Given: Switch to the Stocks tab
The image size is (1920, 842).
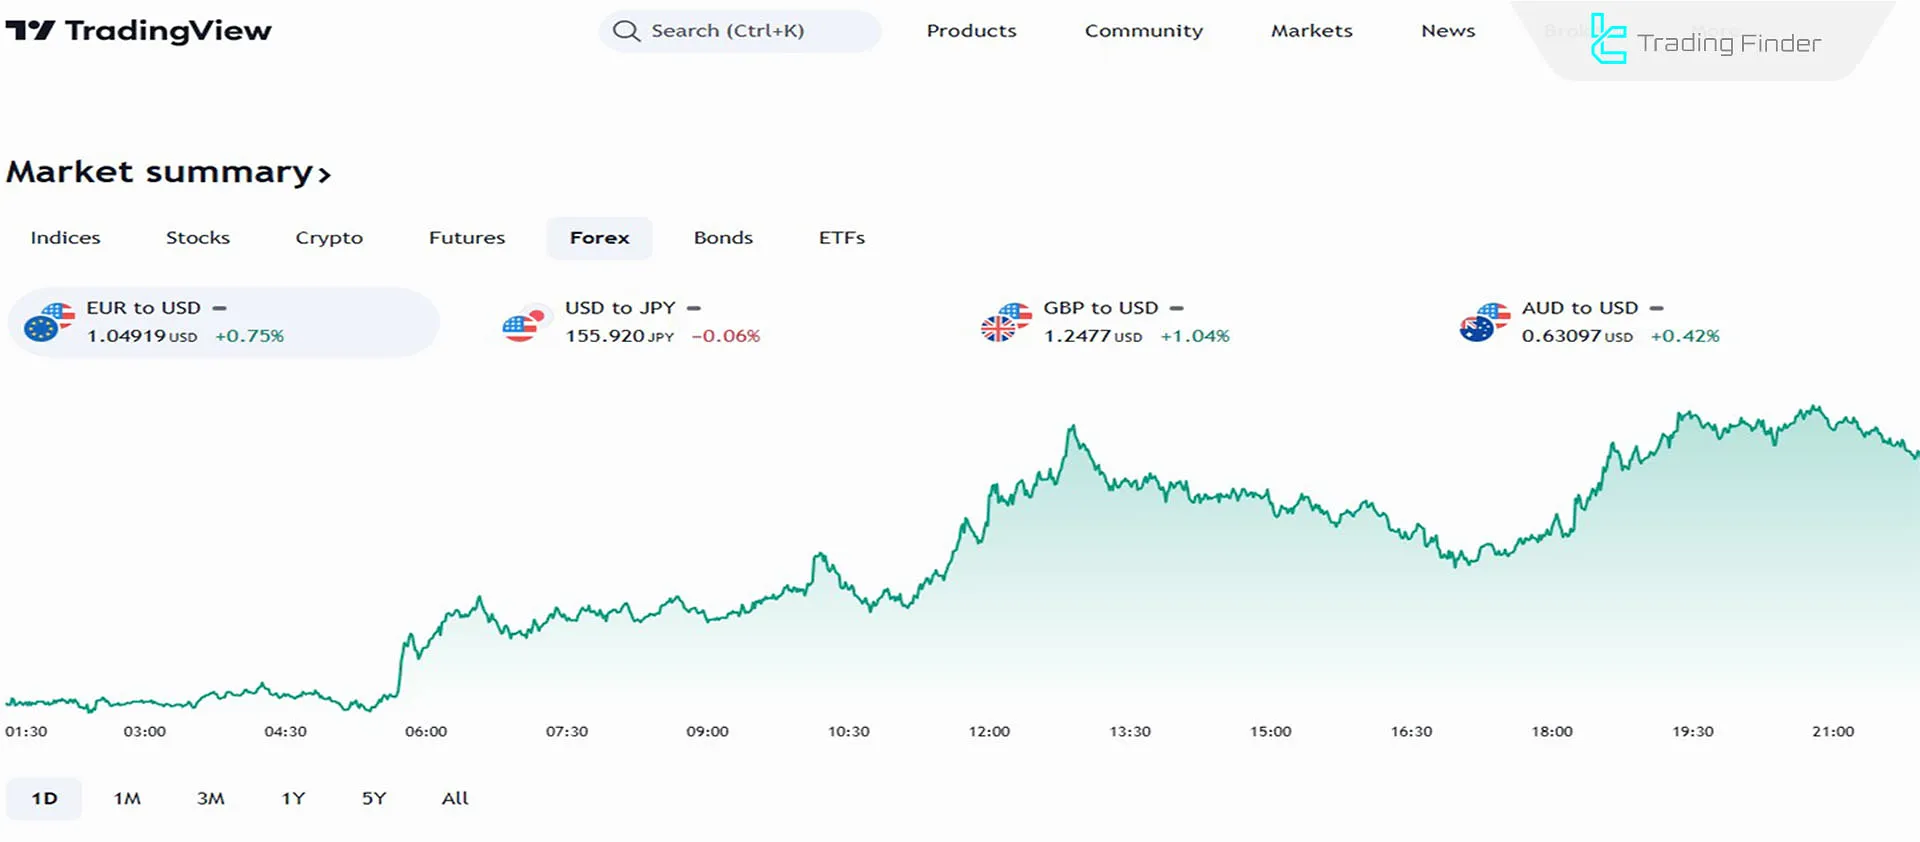Looking at the screenshot, I should tap(198, 238).
